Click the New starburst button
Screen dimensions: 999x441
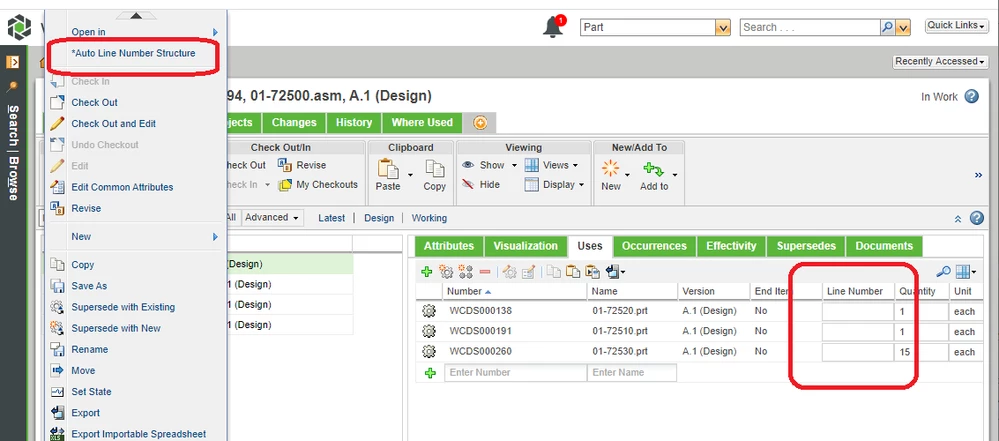click(610, 175)
